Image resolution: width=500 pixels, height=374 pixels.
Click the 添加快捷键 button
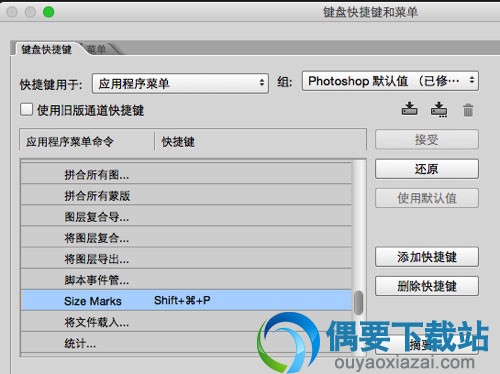pyautogui.click(x=427, y=257)
